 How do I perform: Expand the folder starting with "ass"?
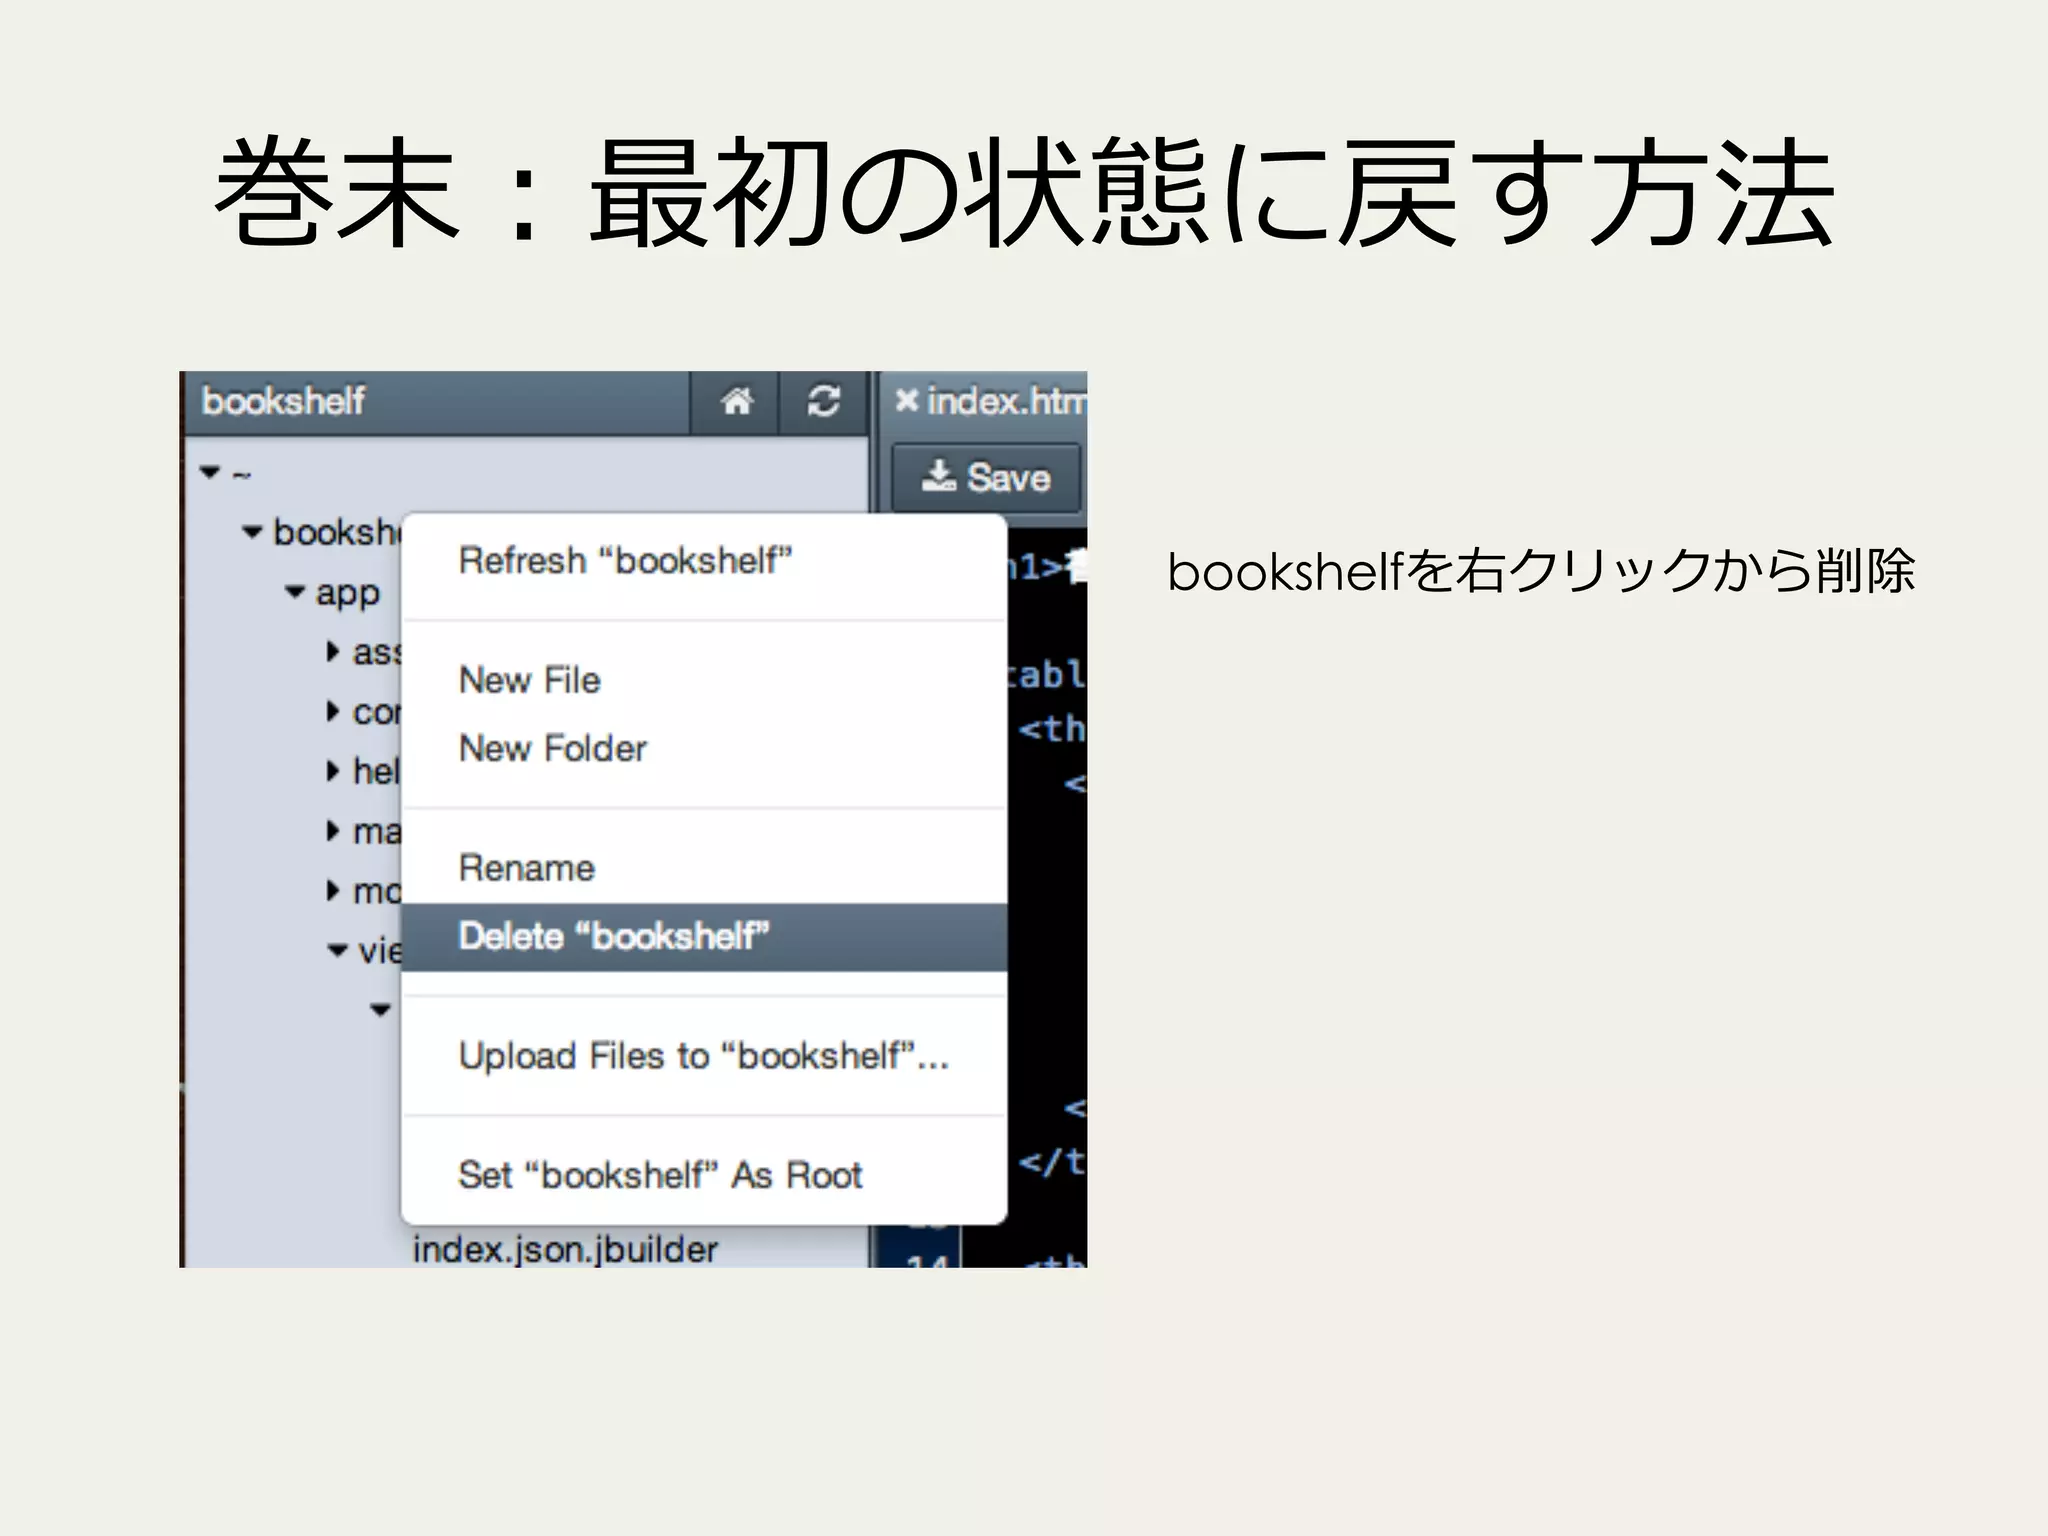point(333,652)
